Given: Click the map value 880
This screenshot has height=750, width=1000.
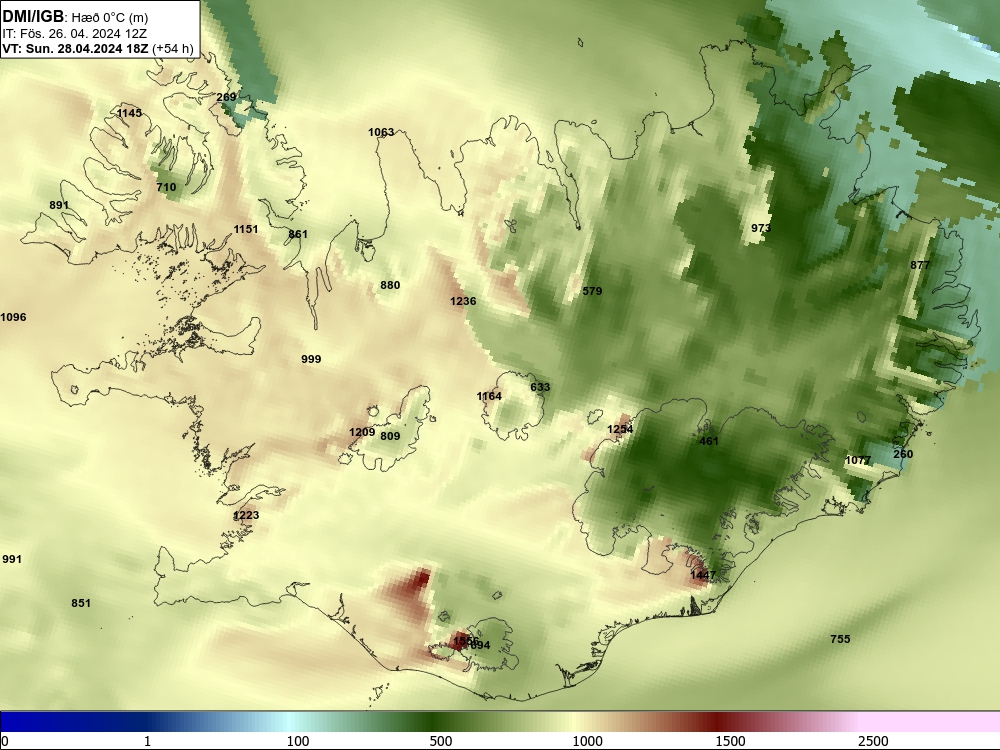Looking at the screenshot, I should click(x=390, y=285).
